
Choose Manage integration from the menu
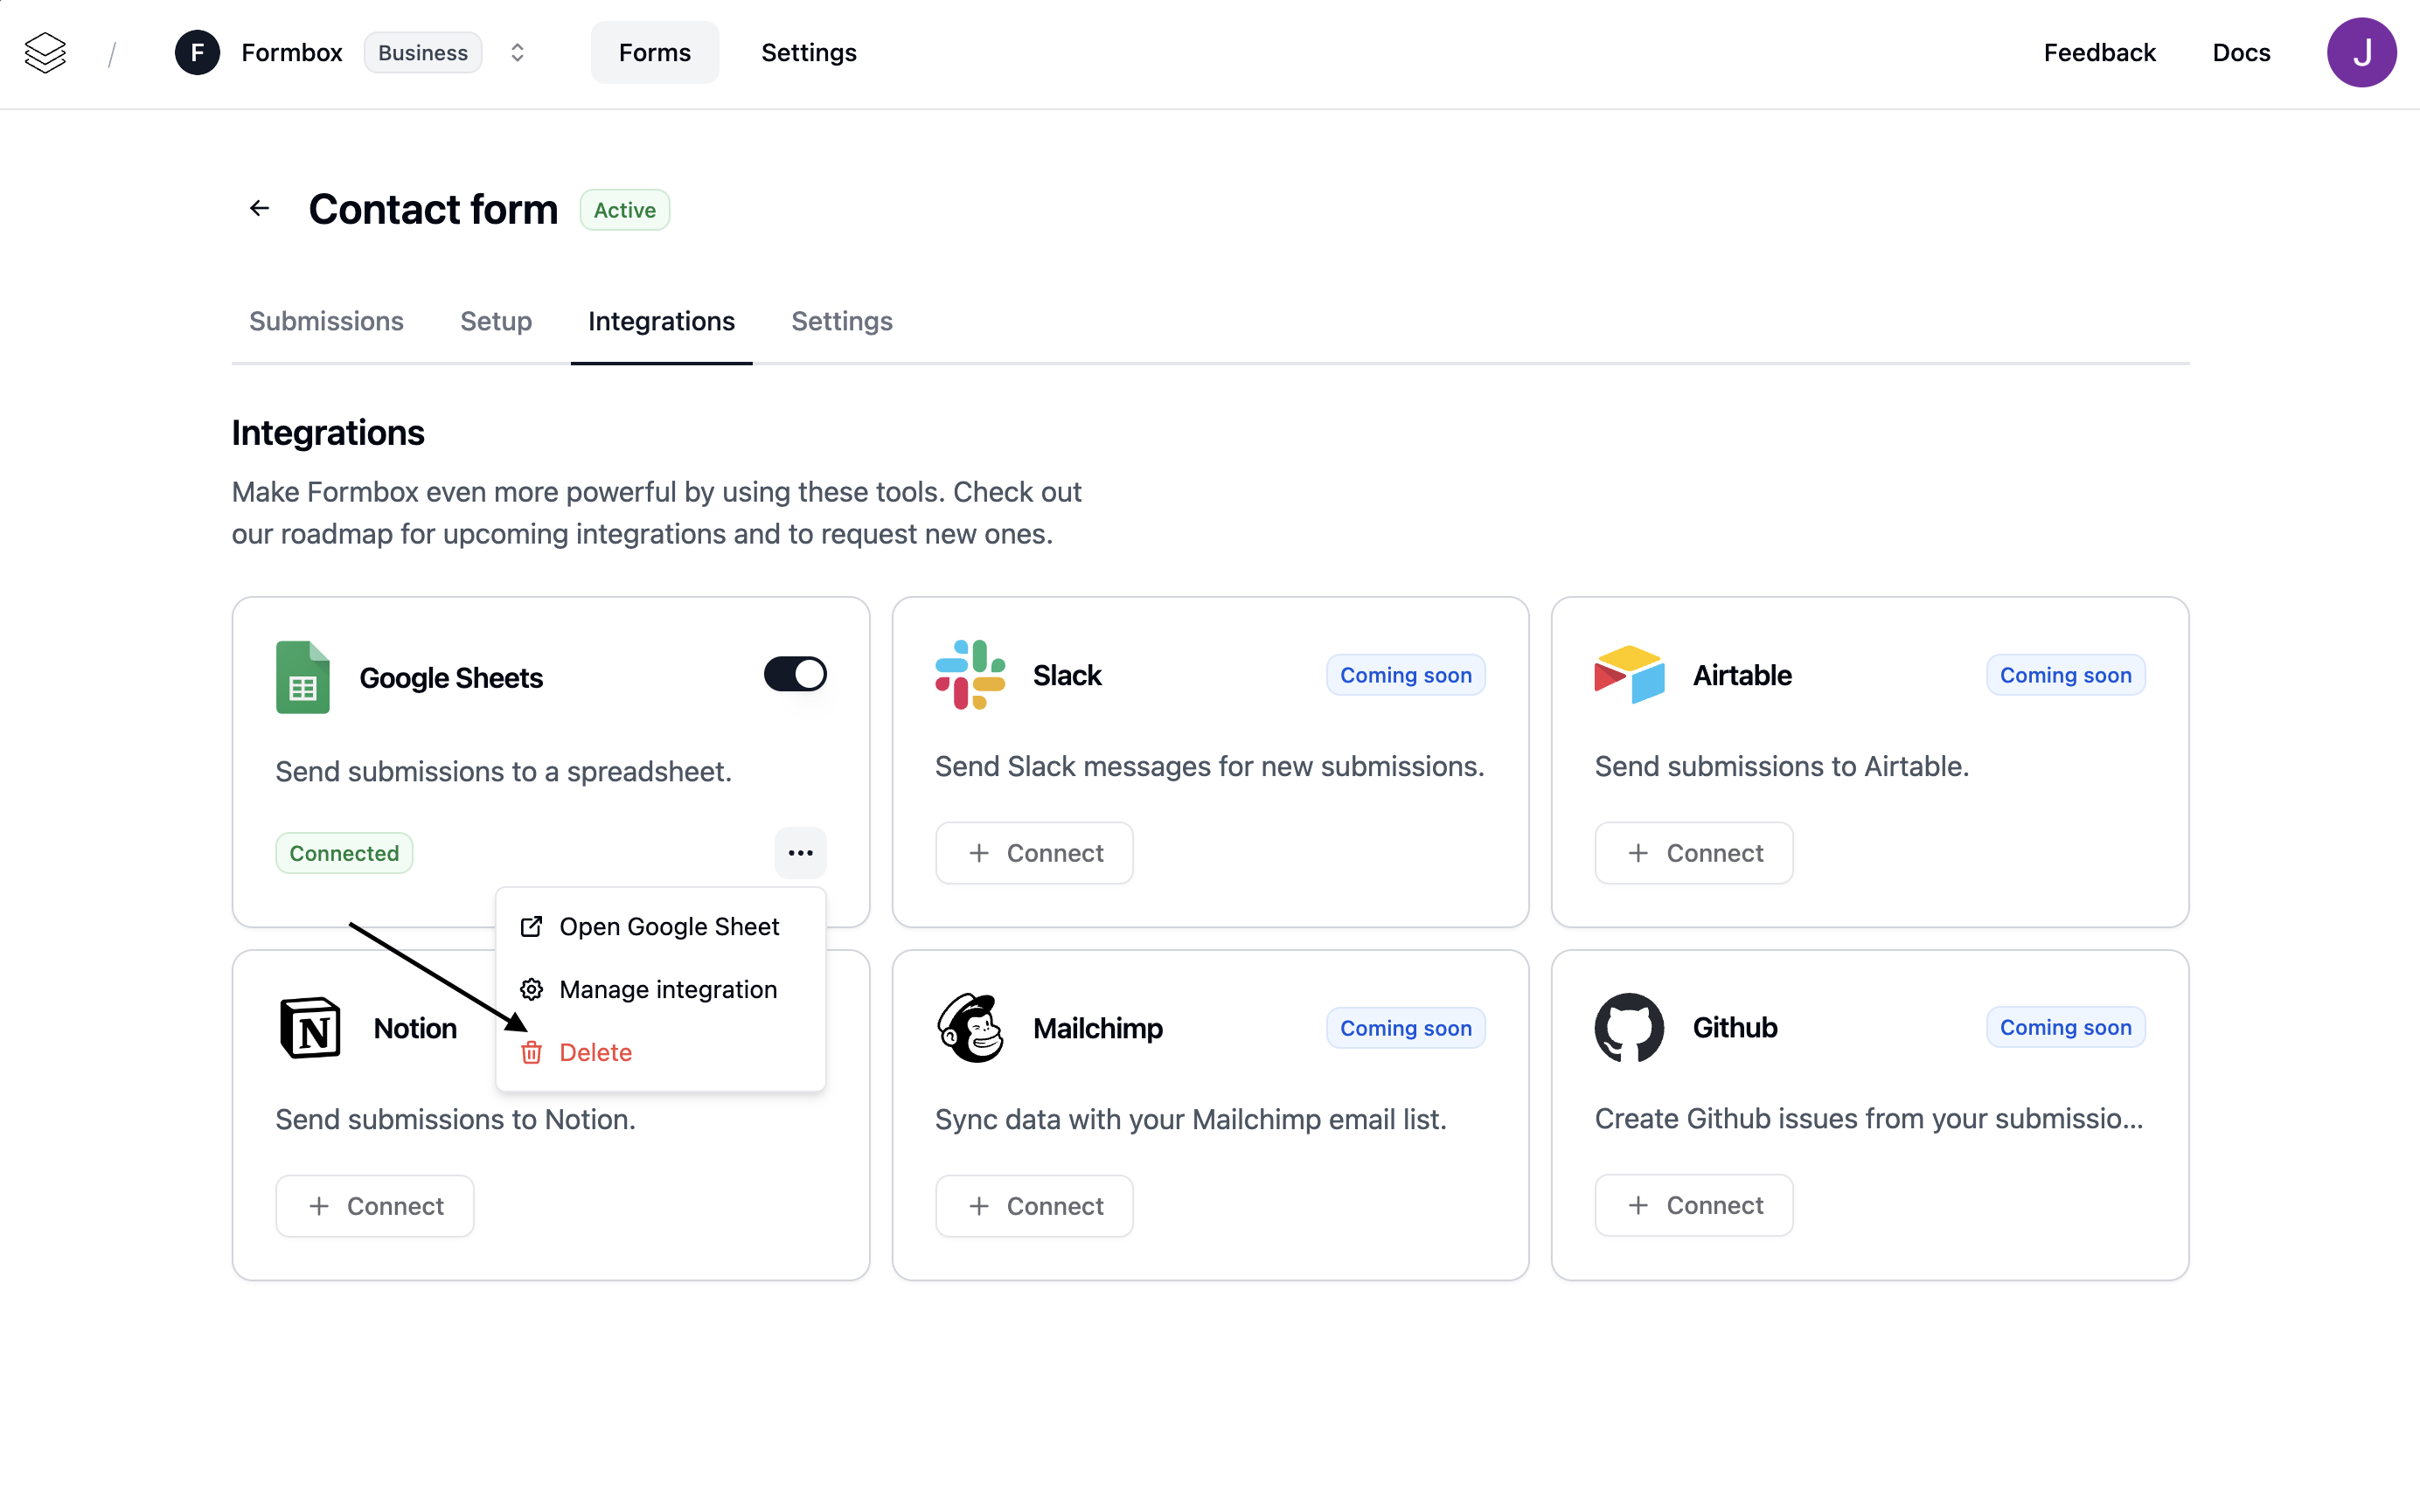coord(667,990)
